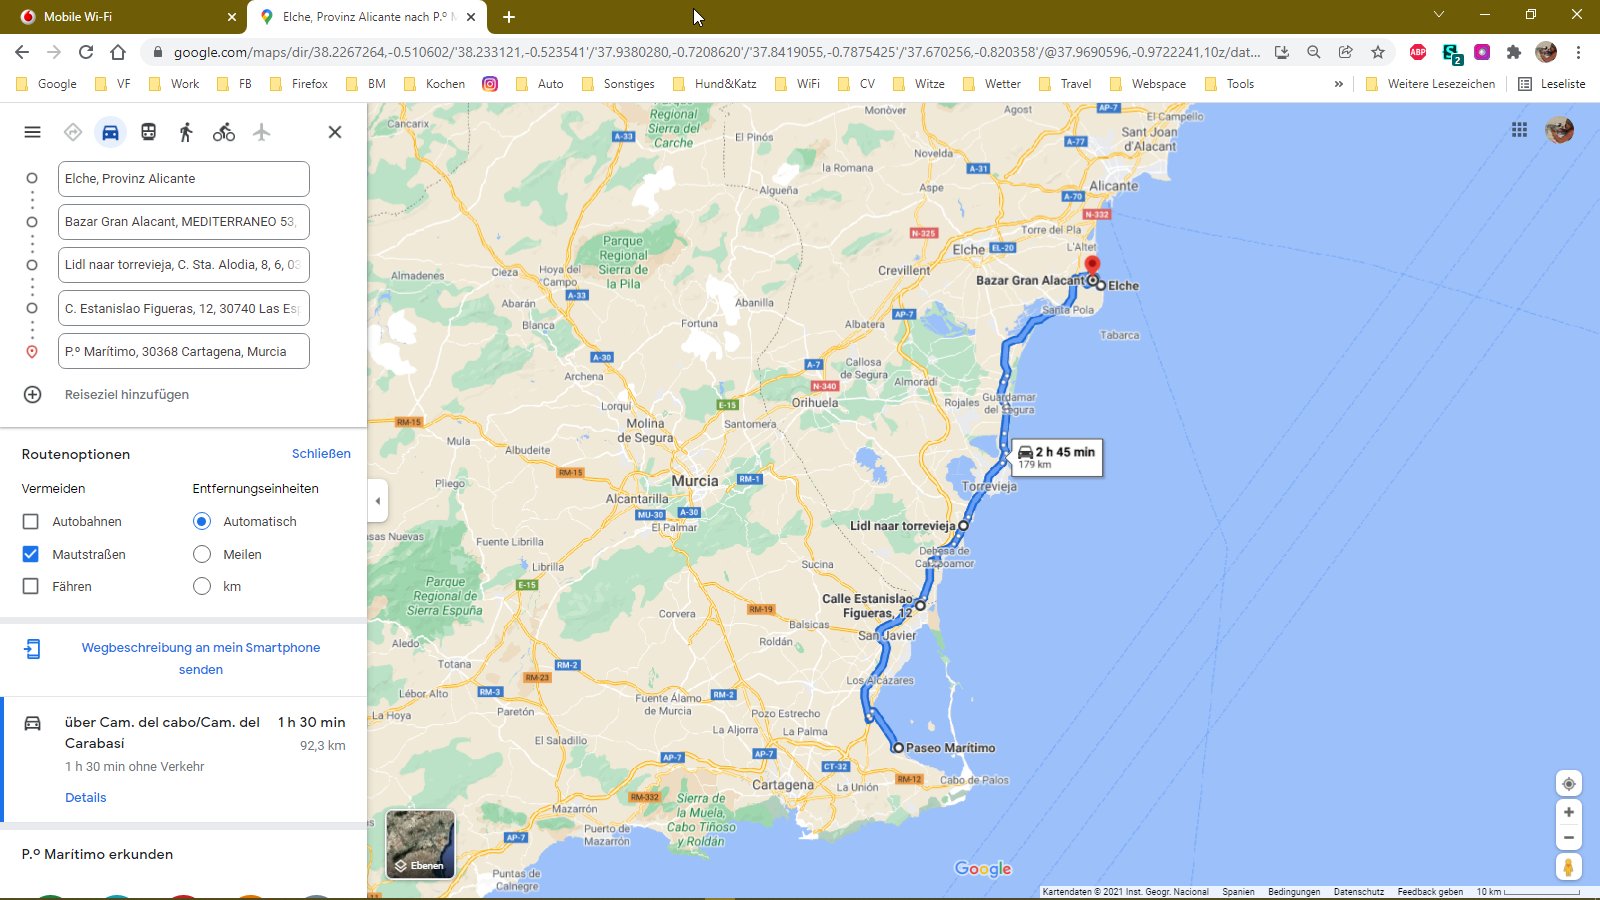The width and height of the screenshot is (1600, 900).
Task: Click Elche, Provinz Alicante start field
Action: pyautogui.click(x=184, y=179)
